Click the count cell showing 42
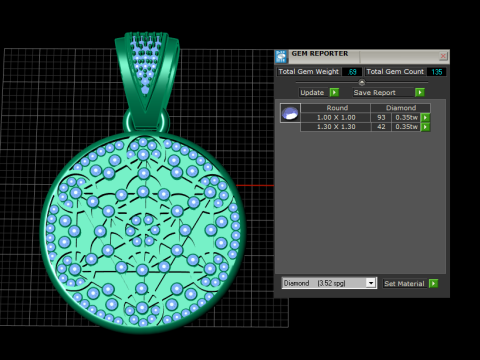Viewport: 480px width, 360px height. (x=381, y=127)
